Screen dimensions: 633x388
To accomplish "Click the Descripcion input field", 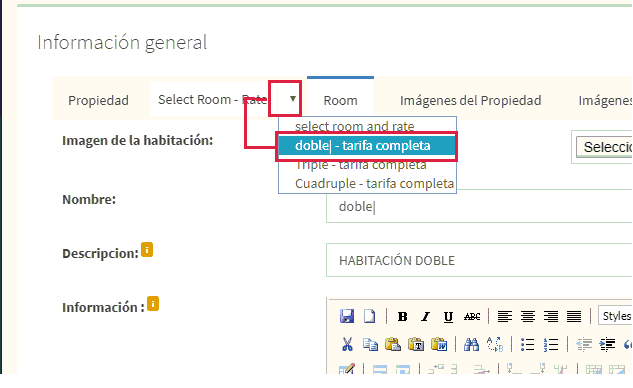I will tap(479, 260).
